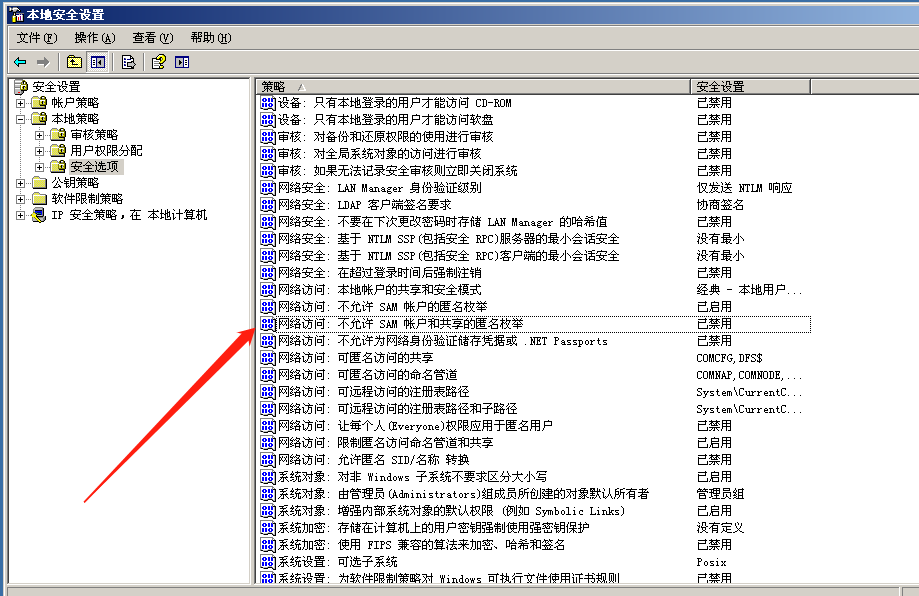Collapse the 本地策略 tree node
919x596 pixels.
pos(20,118)
